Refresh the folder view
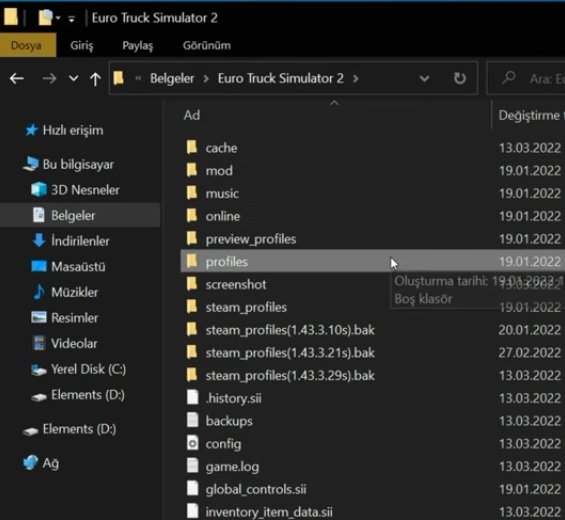 459,78
